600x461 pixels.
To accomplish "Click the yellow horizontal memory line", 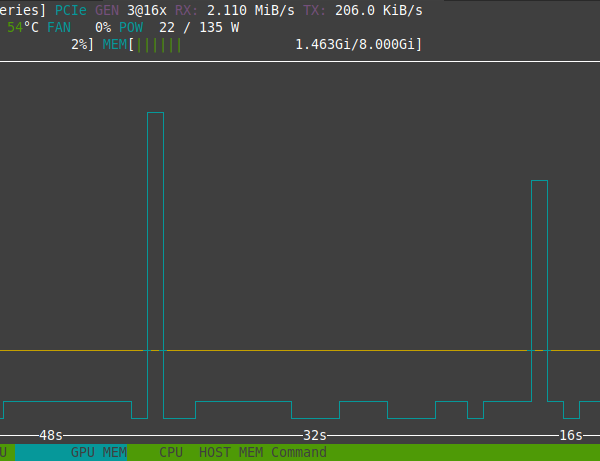I will point(300,350).
